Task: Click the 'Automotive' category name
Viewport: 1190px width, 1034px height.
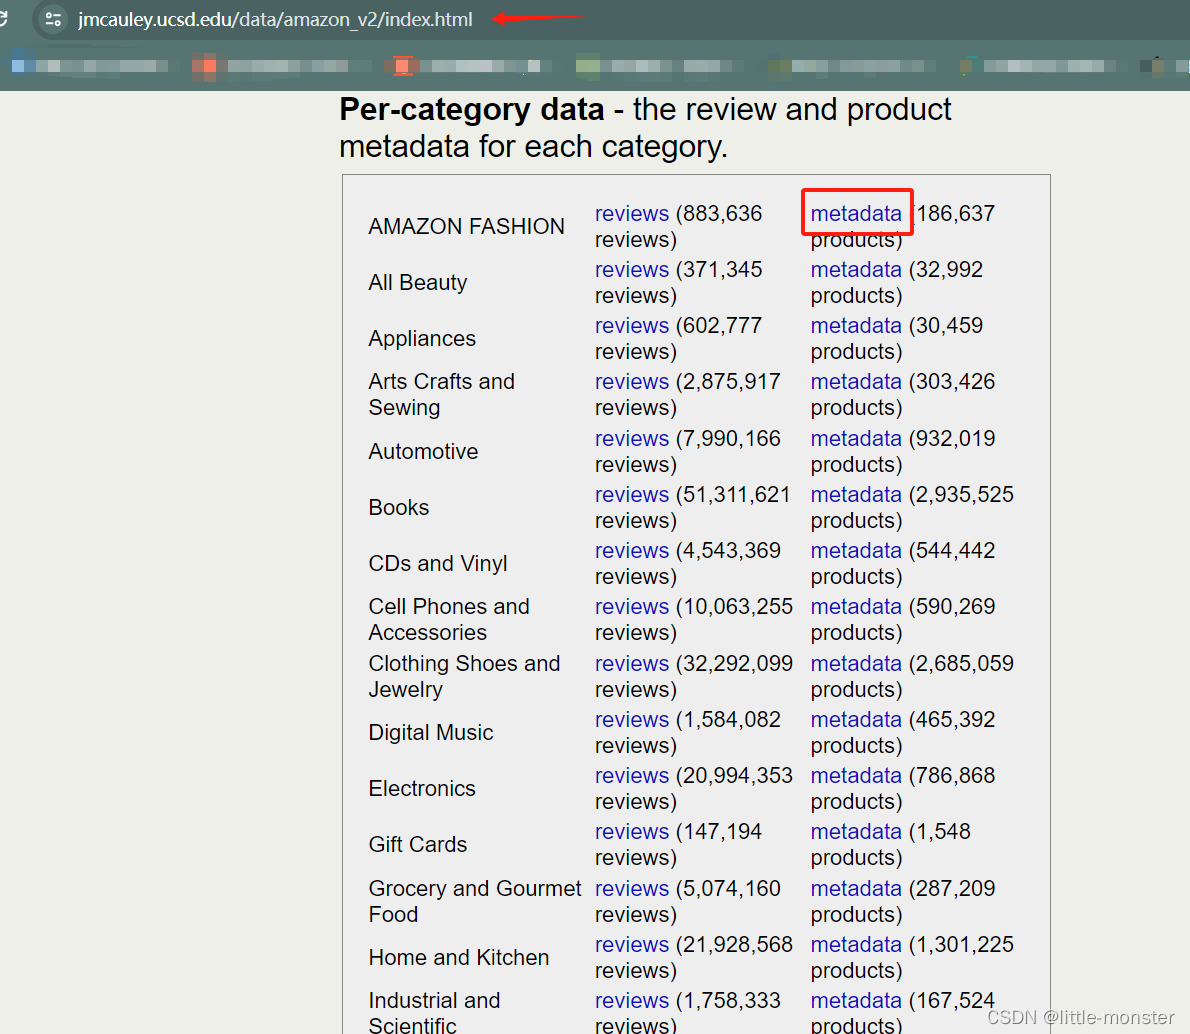Action: pyautogui.click(x=423, y=451)
